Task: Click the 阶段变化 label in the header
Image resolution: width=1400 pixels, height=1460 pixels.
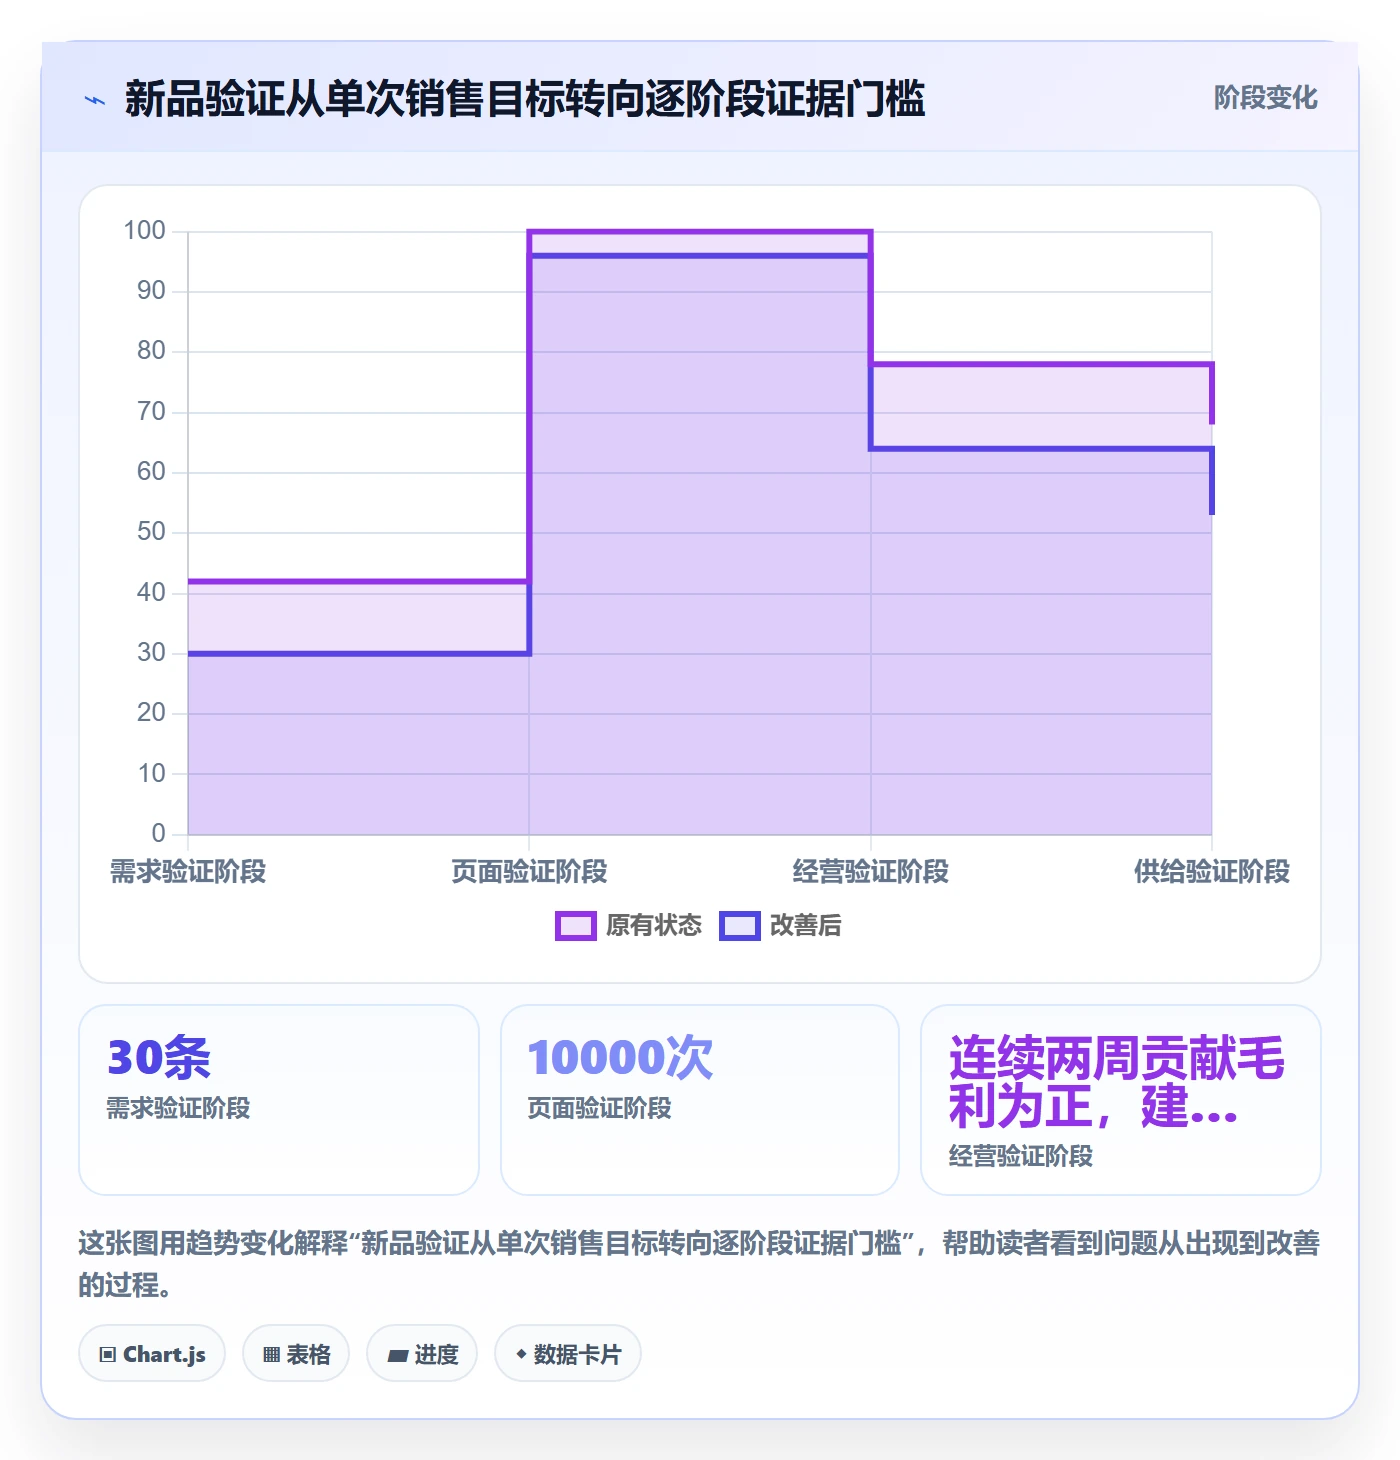Action: click(1265, 98)
